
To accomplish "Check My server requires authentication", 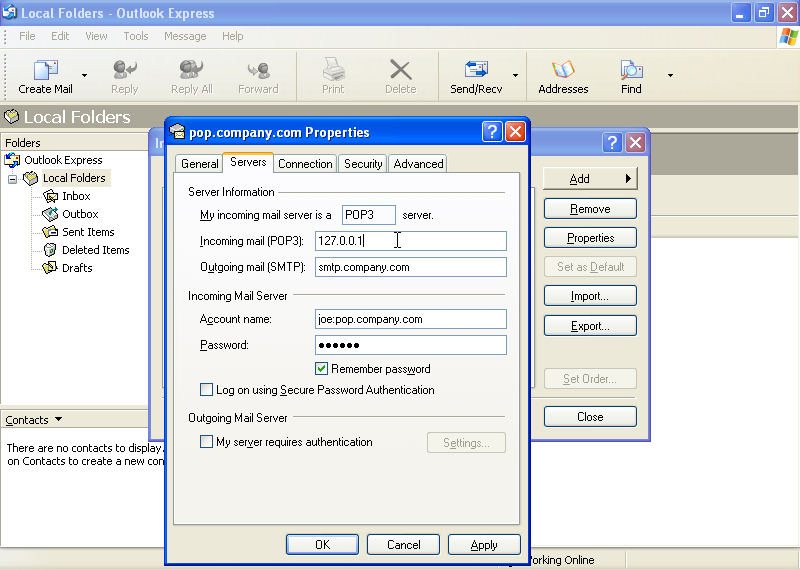I will tap(206, 441).
